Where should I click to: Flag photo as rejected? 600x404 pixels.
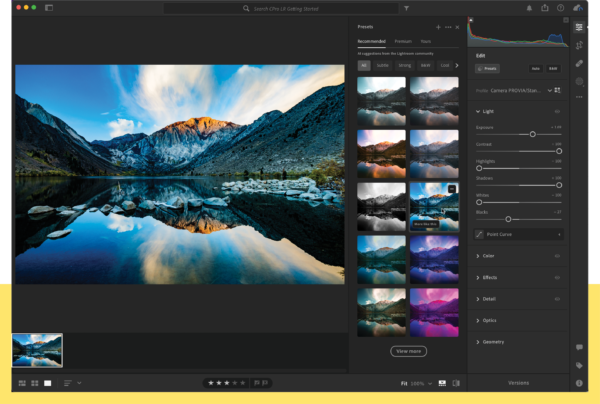click(265, 383)
